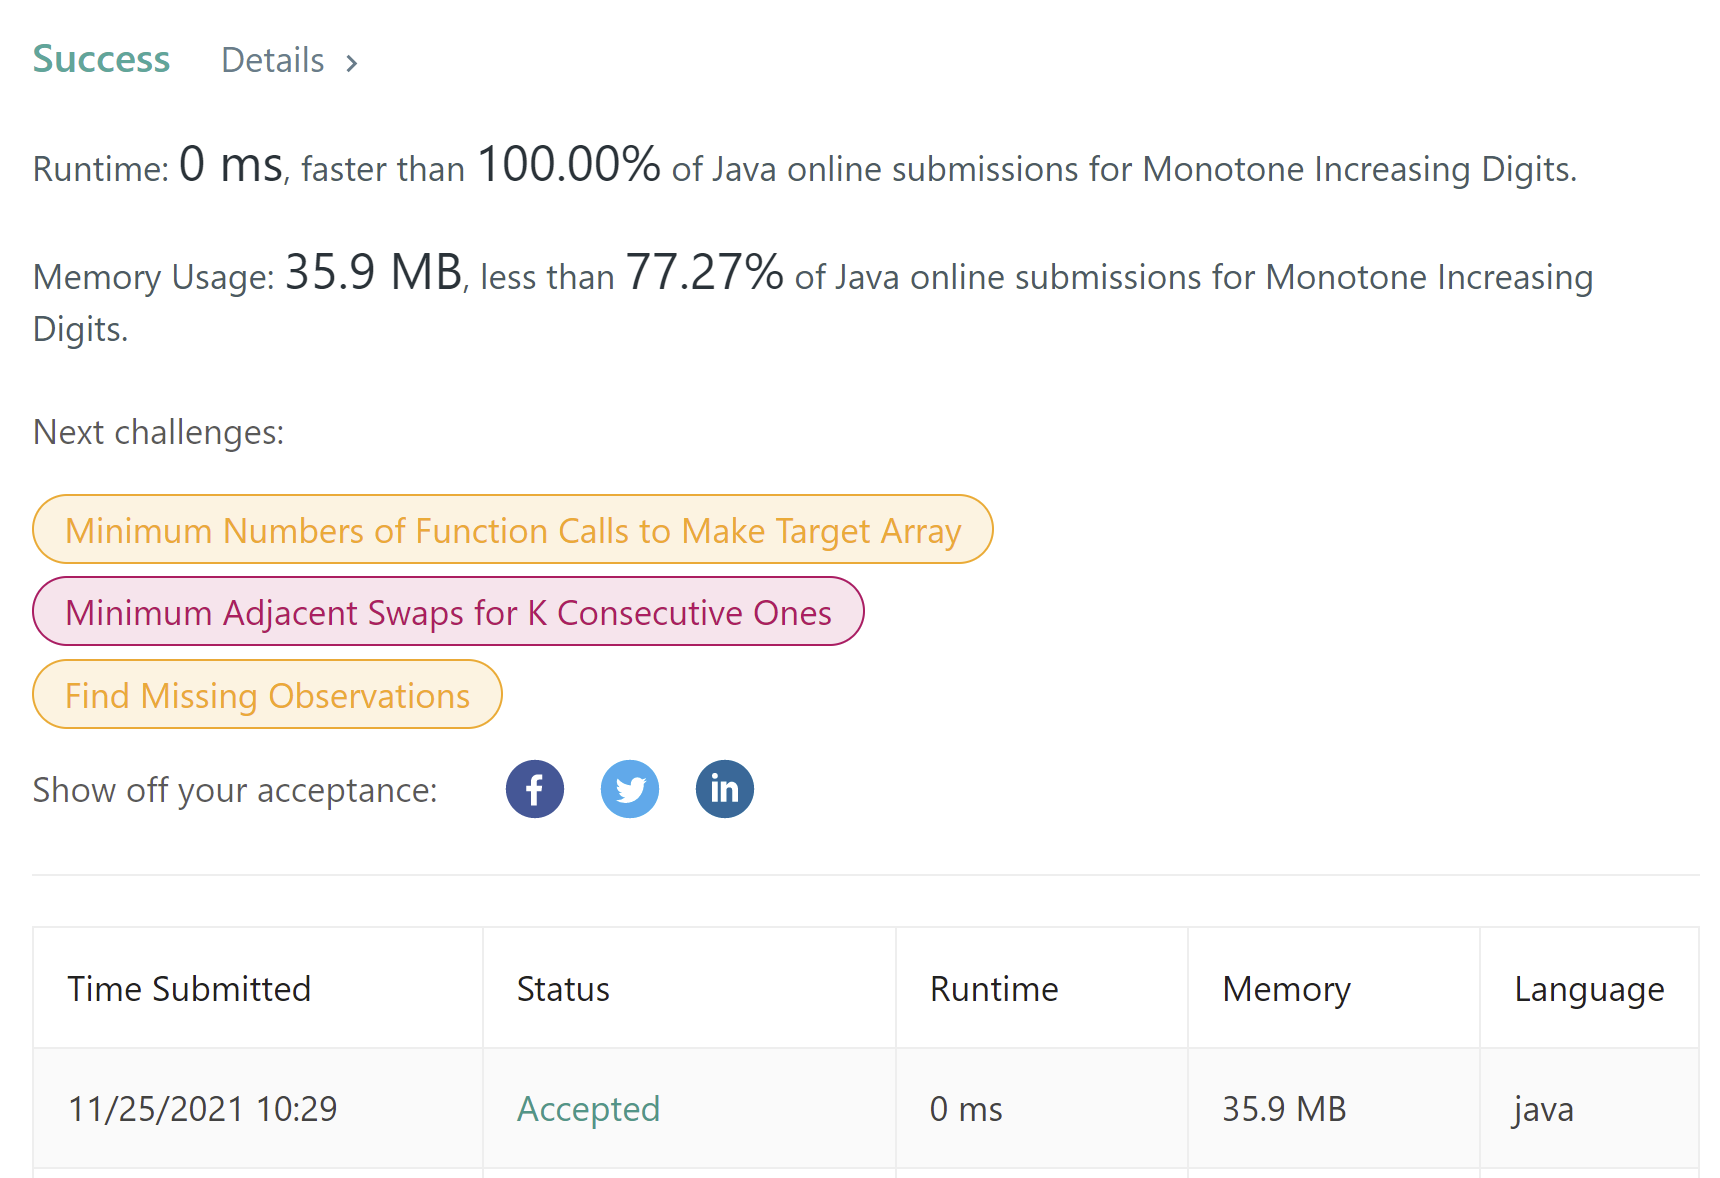Click the Success result heading

(x=101, y=59)
